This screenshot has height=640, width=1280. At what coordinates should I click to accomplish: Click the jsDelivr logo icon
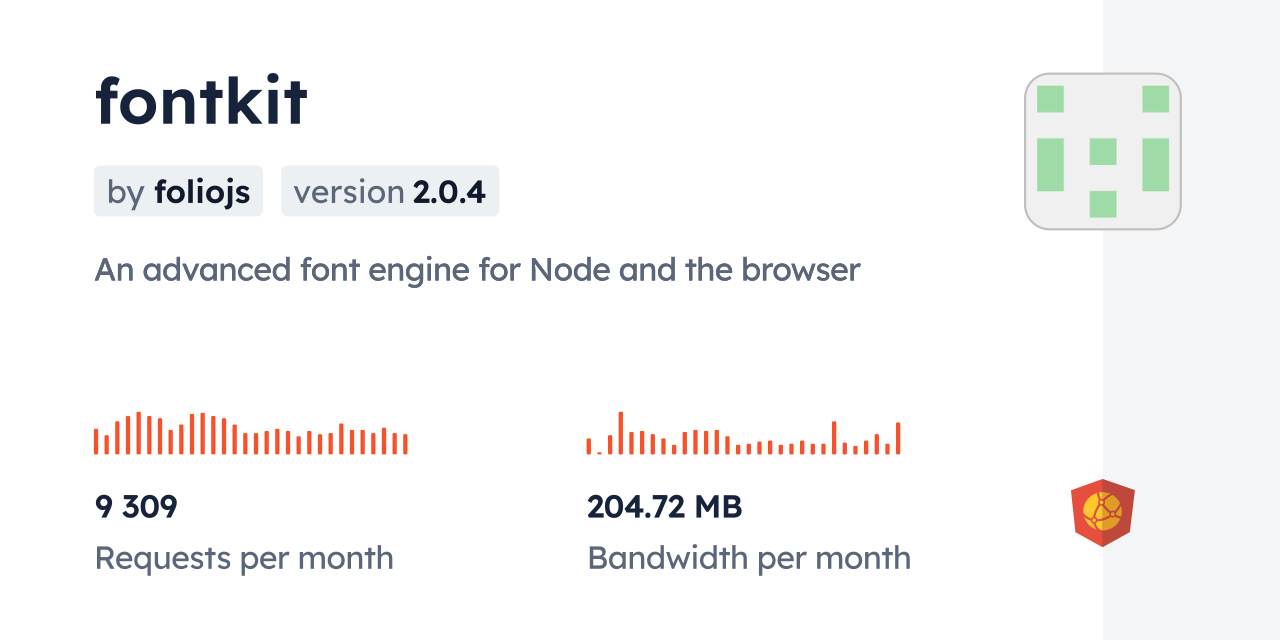tap(1102, 512)
